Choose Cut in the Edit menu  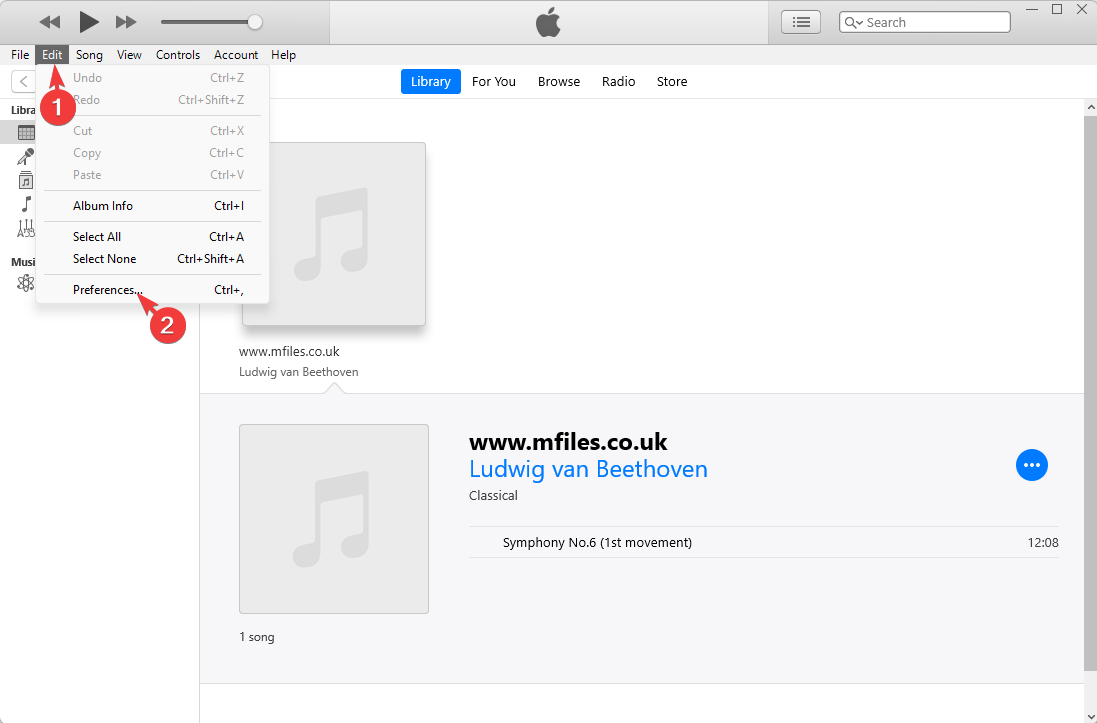tap(153, 131)
